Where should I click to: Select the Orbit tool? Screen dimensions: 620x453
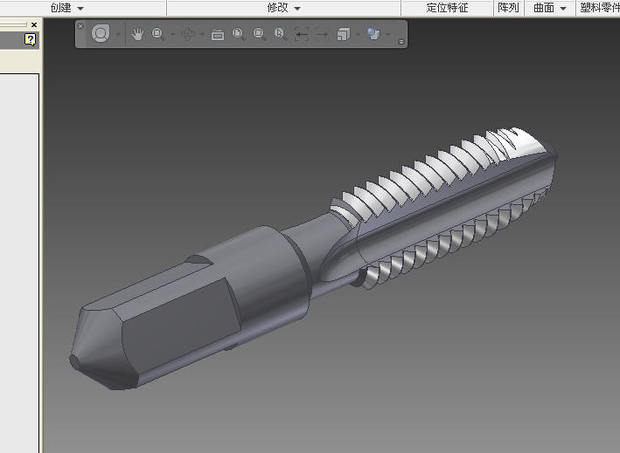188,34
